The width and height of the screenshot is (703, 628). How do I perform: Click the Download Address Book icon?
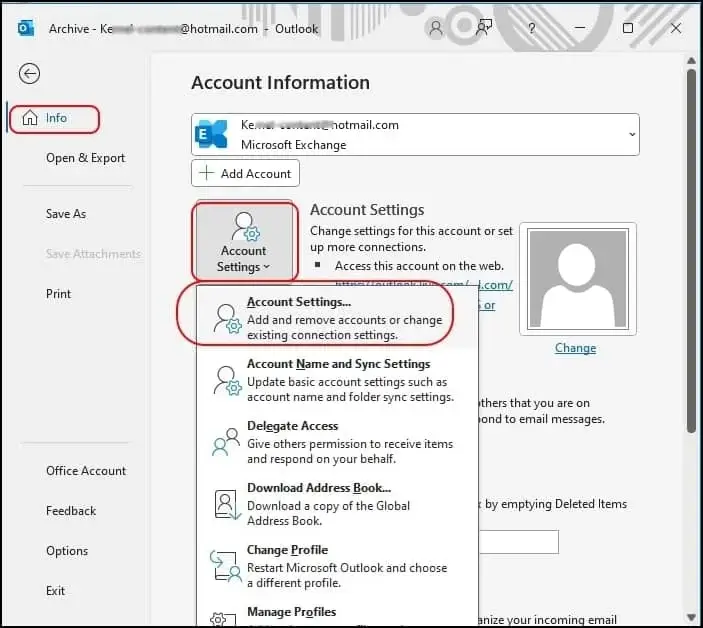pos(226,504)
